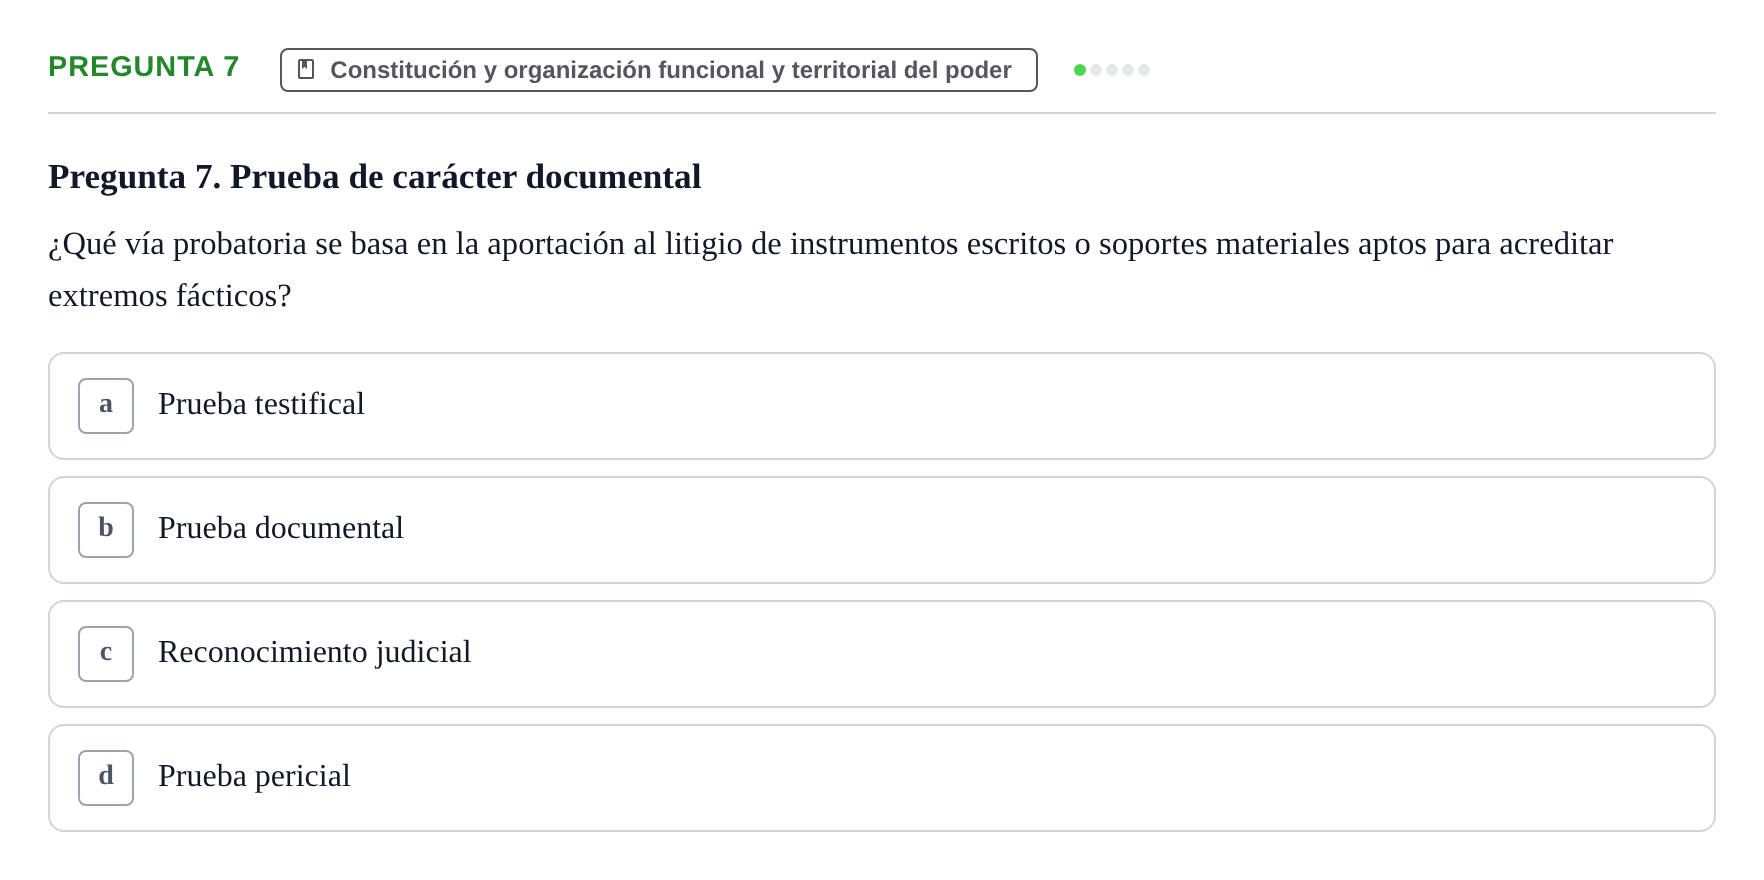Choose answer Prueba pericial
This screenshot has width=1764, height=880.
tap(254, 776)
